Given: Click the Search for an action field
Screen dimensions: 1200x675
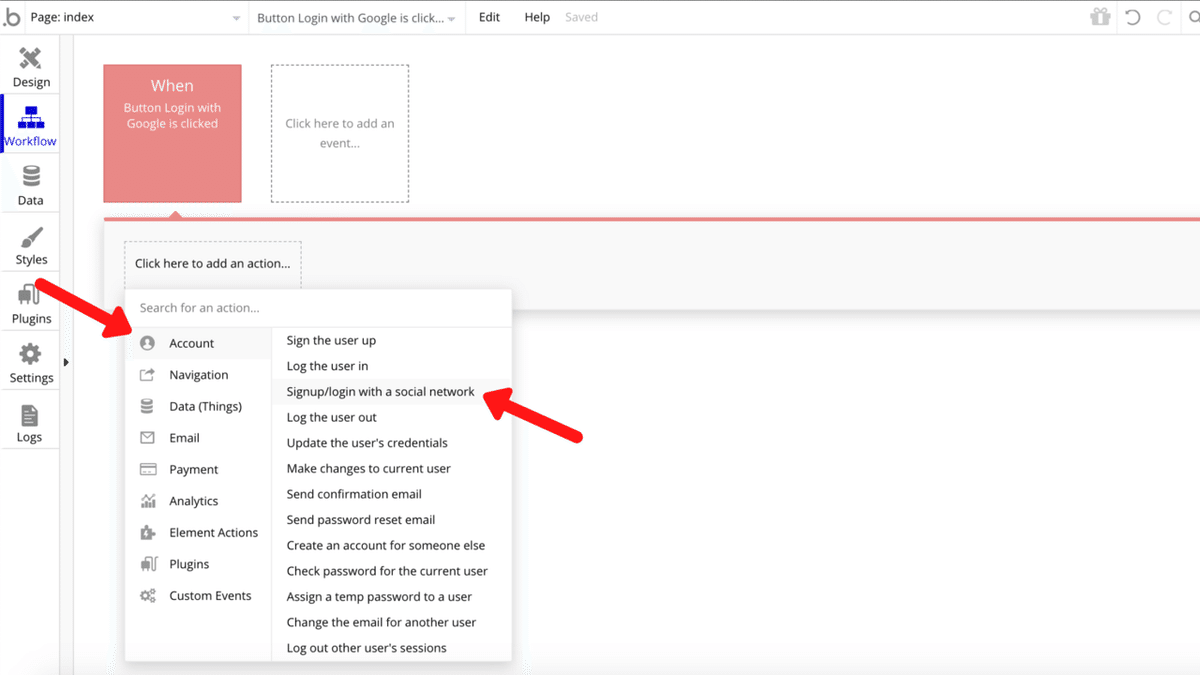Looking at the screenshot, I should [318, 308].
